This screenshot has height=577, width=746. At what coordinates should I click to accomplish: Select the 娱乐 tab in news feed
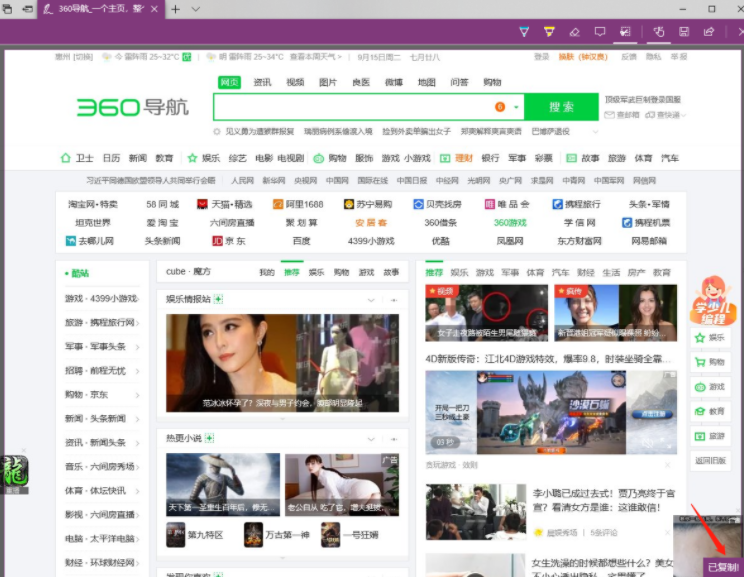(459, 272)
